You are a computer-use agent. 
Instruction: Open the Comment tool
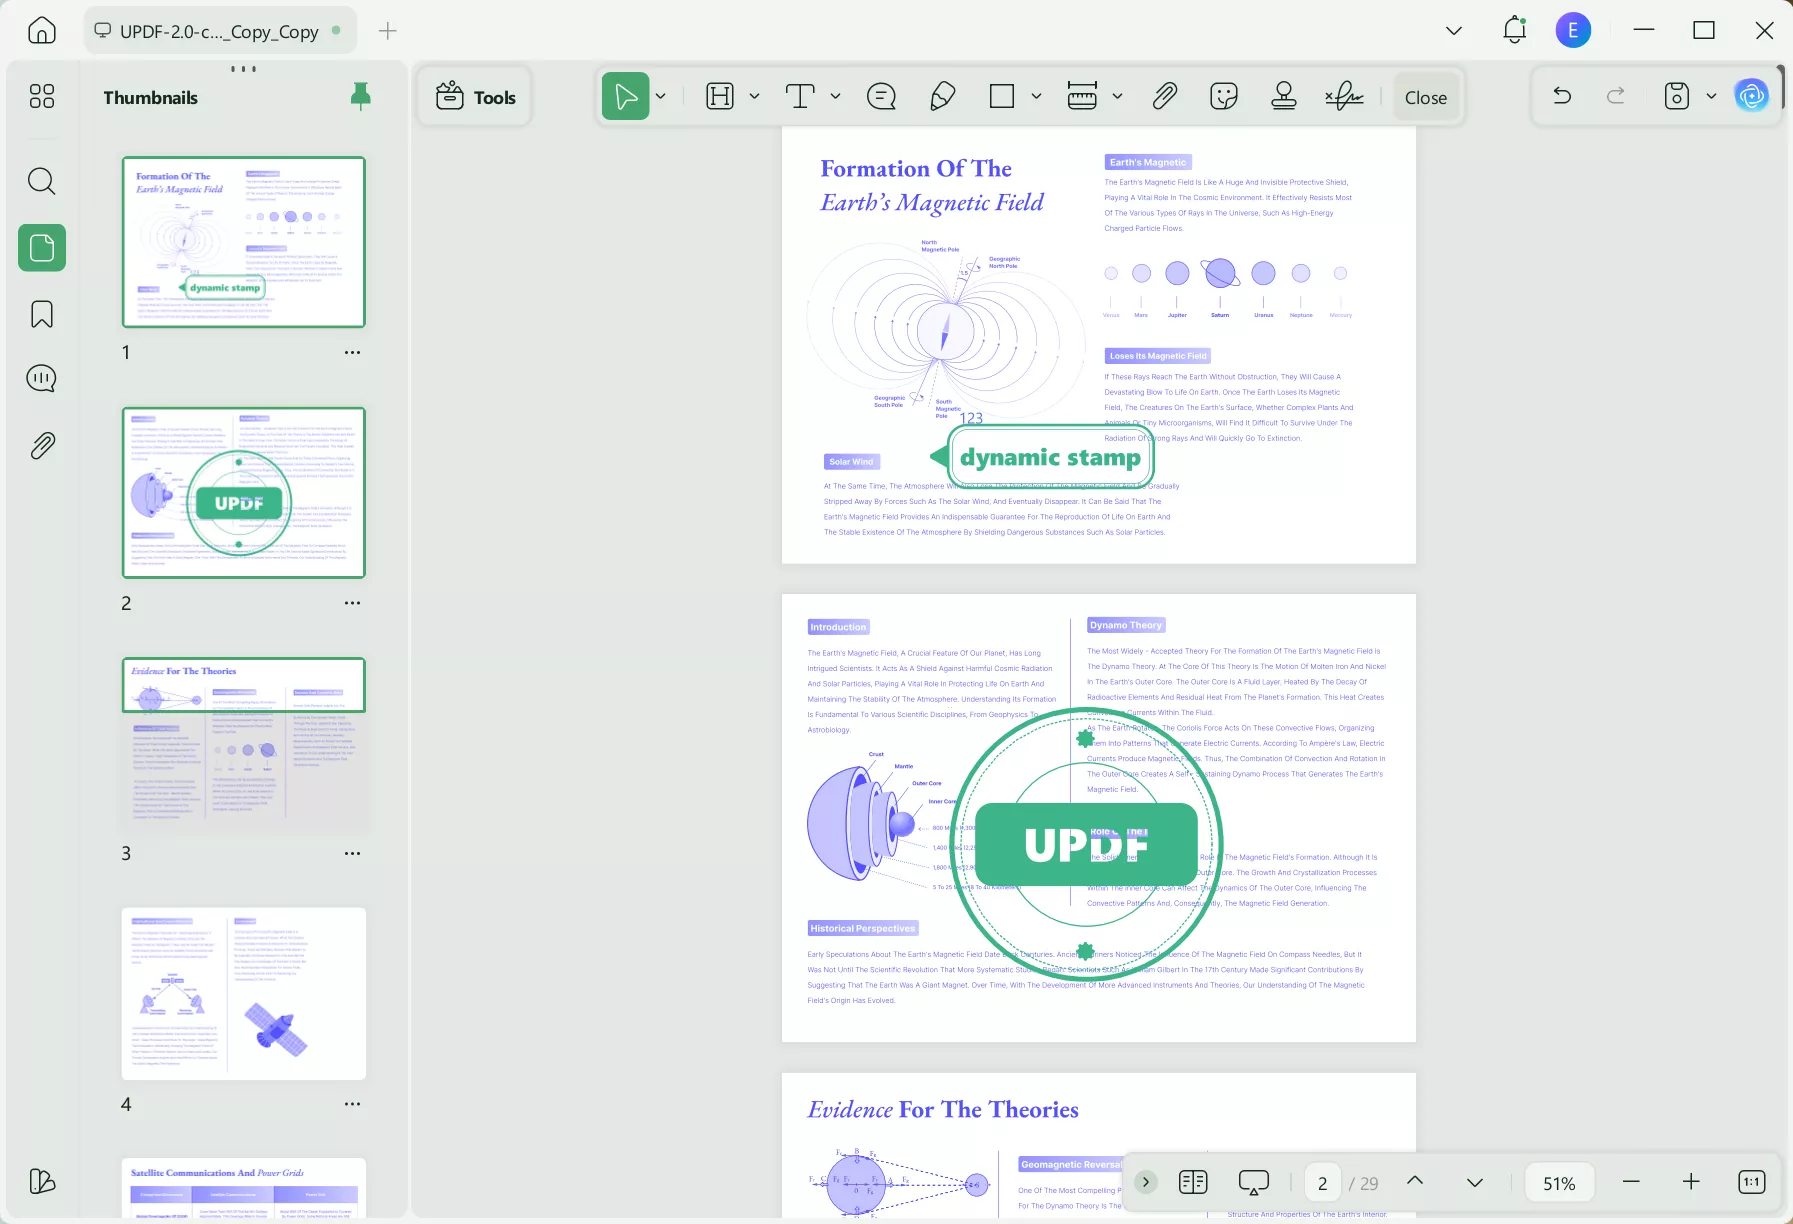coord(881,96)
